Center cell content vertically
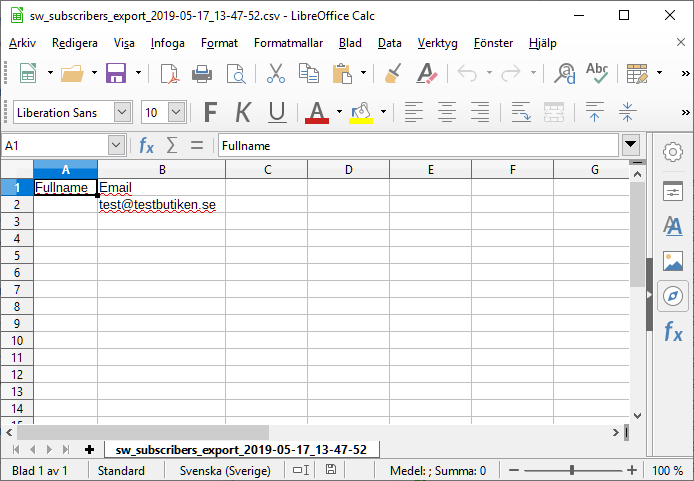 coord(627,112)
